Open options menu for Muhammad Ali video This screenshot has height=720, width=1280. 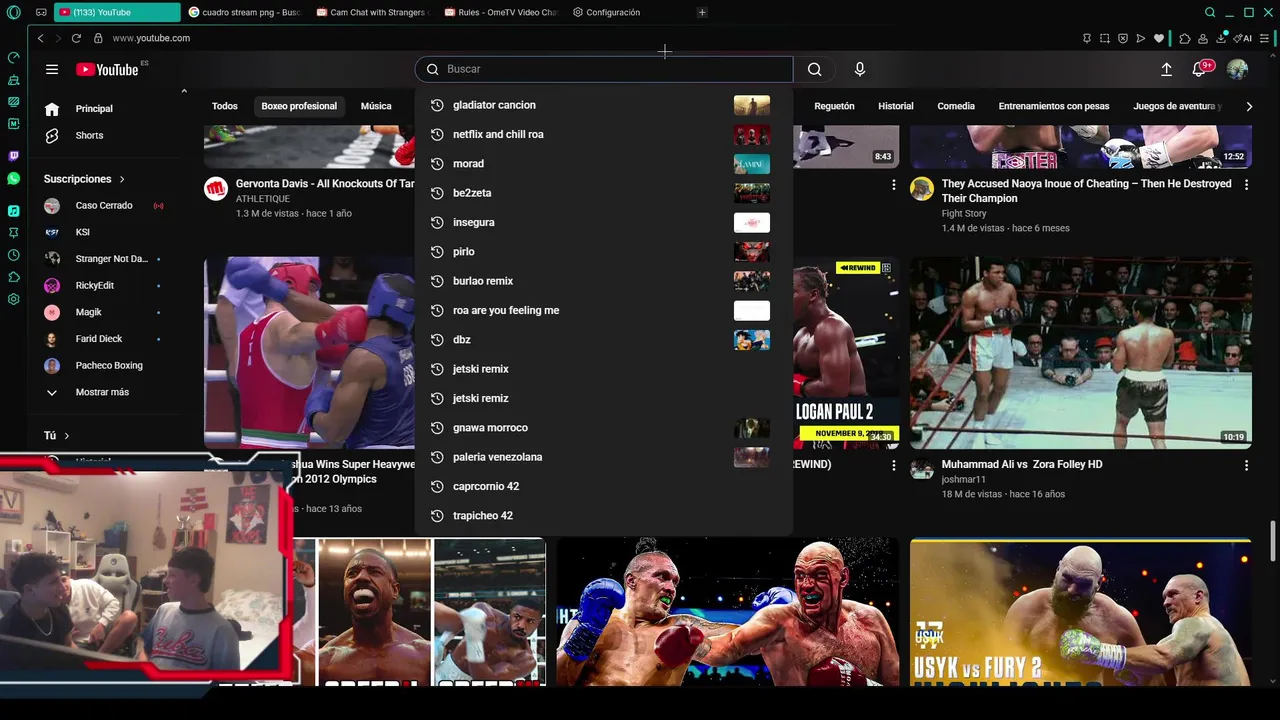pyautogui.click(x=1246, y=465)
